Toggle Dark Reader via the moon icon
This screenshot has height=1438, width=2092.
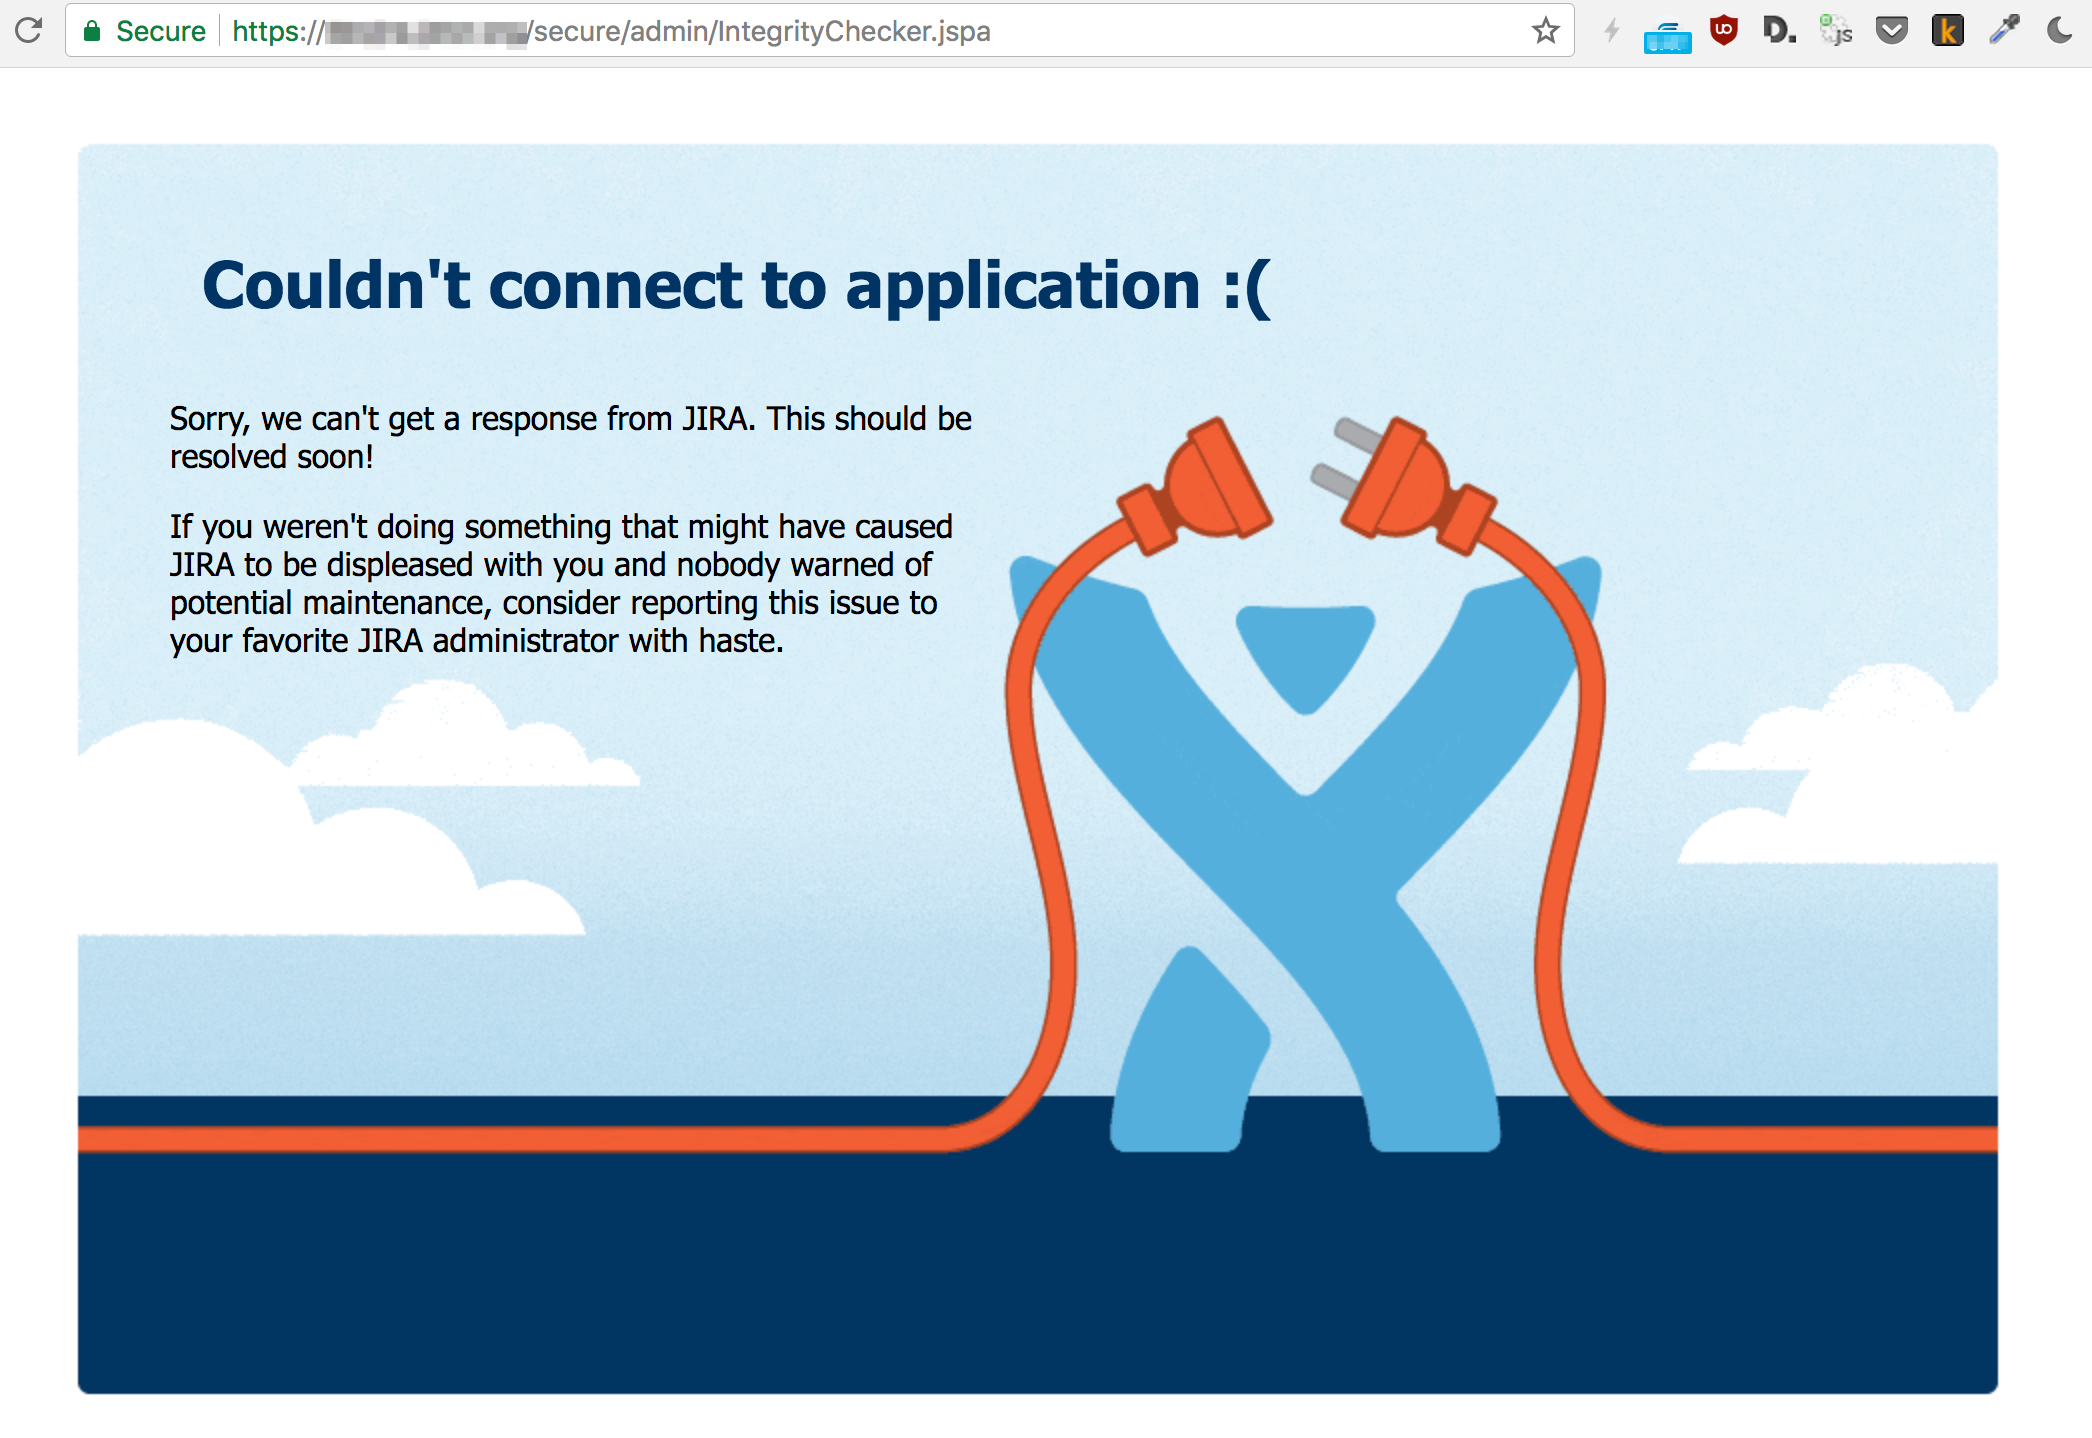coord(2059,30)
